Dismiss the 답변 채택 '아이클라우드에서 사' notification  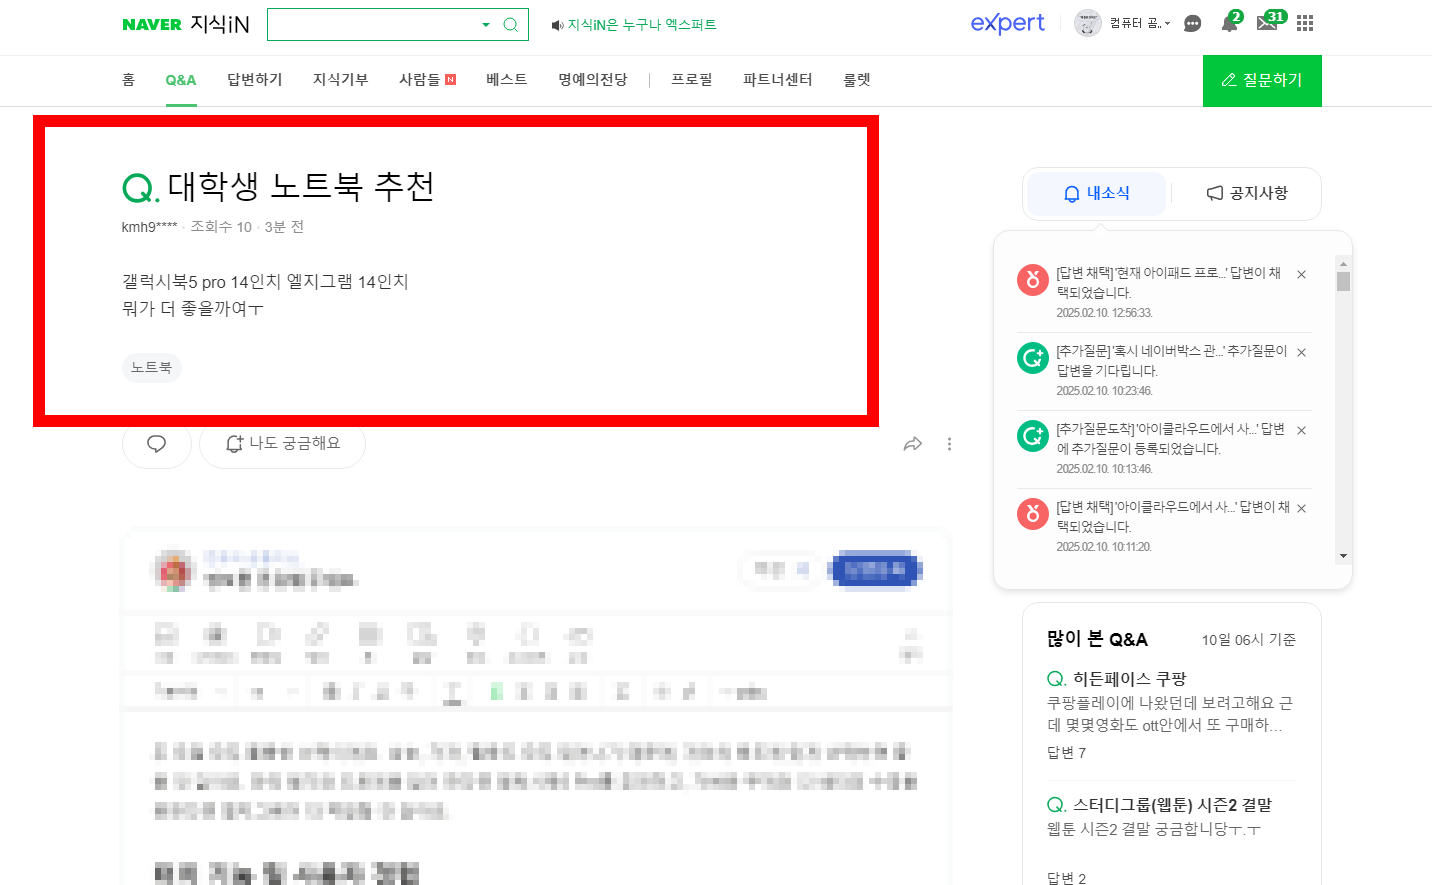click(1301, 508)
